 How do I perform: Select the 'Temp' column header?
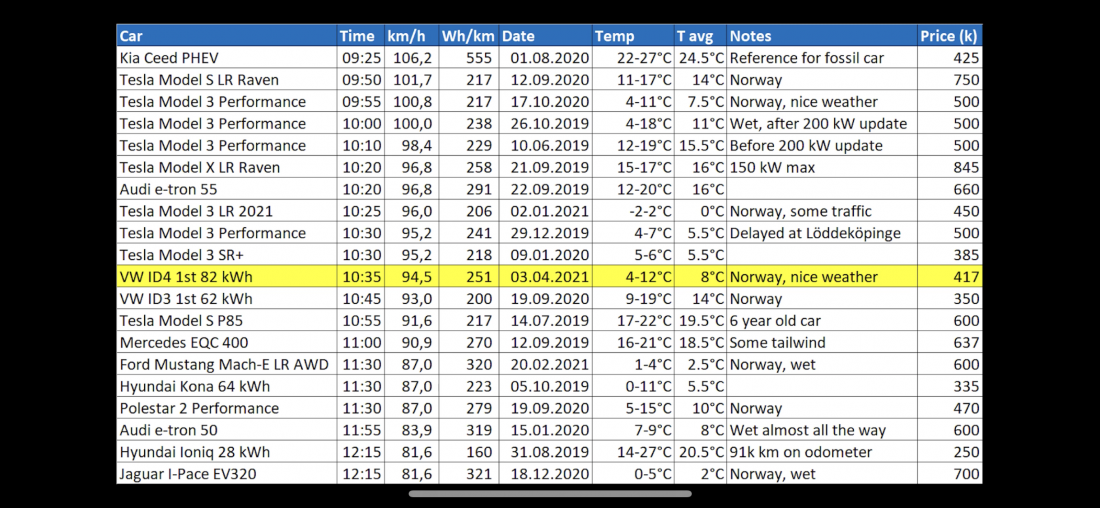click(x=633, y=36)
